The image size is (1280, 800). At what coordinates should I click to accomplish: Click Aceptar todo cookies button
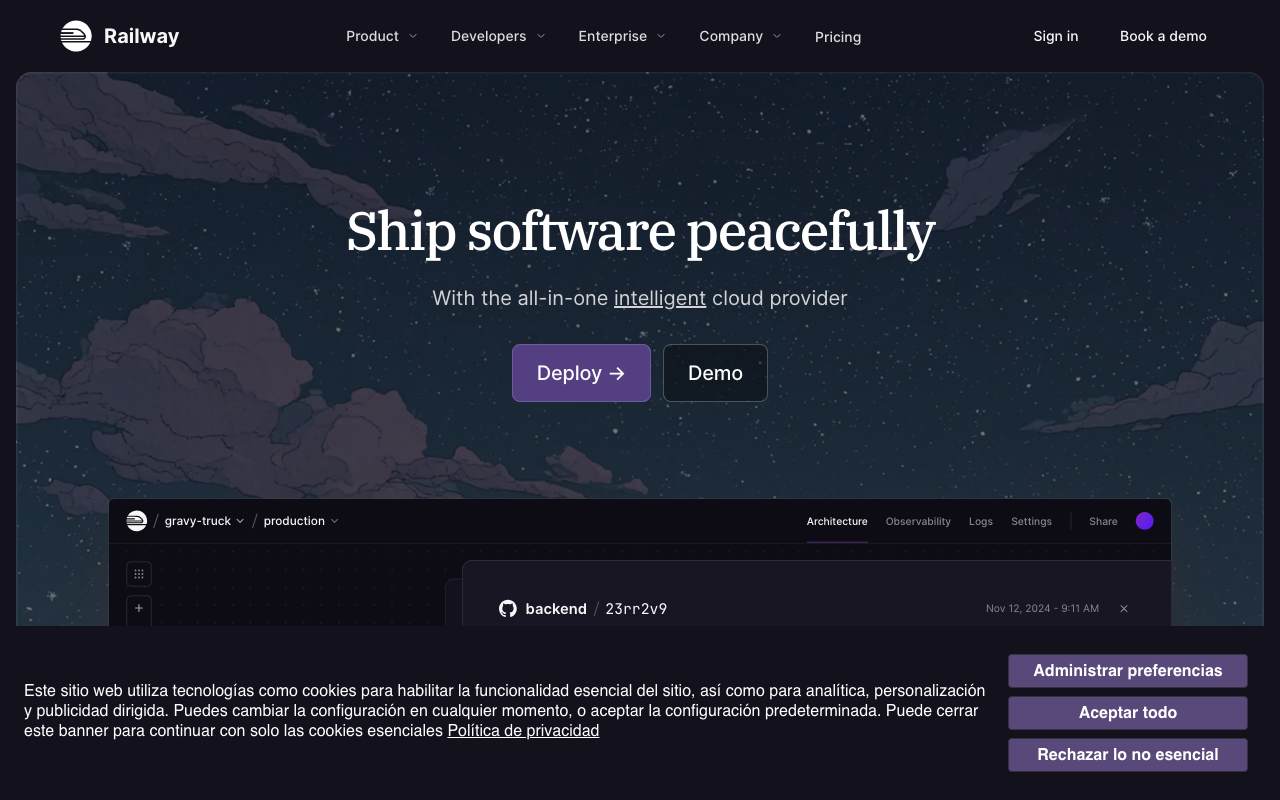pyautogui.click(x=1128, y=713)
